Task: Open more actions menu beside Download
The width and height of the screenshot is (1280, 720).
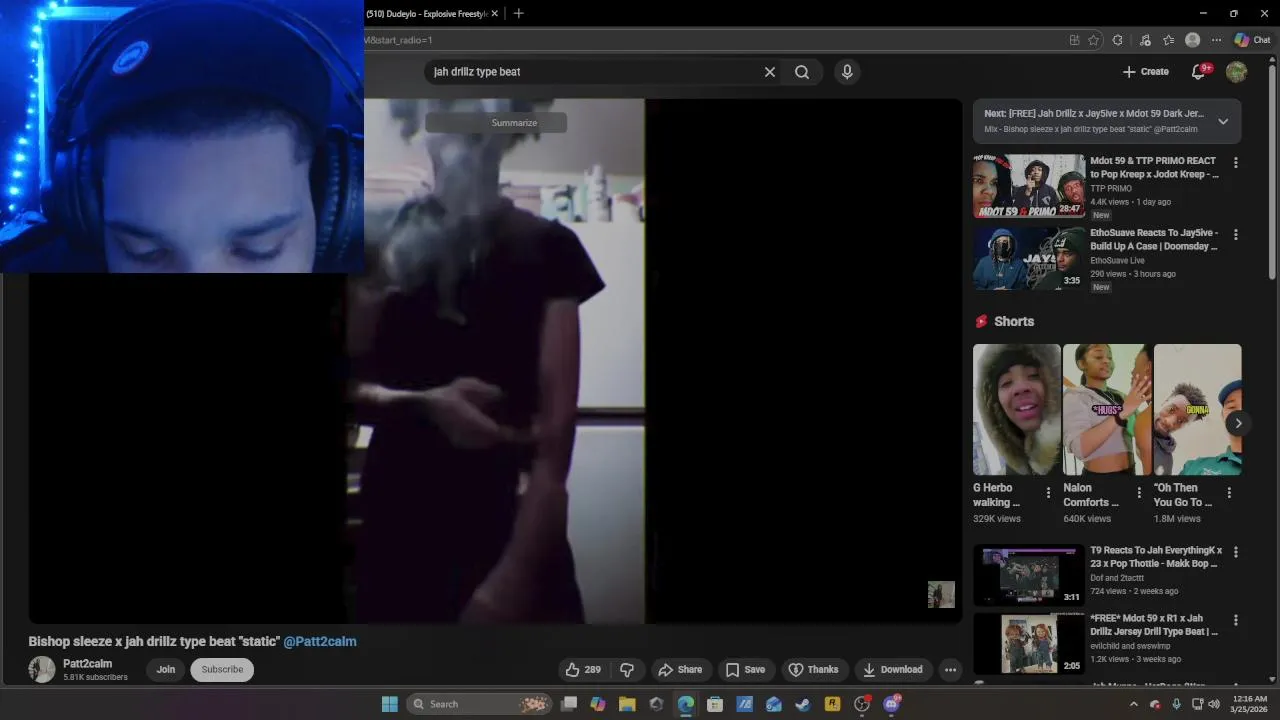Action: pyautogui.click(x=951, y=670)
